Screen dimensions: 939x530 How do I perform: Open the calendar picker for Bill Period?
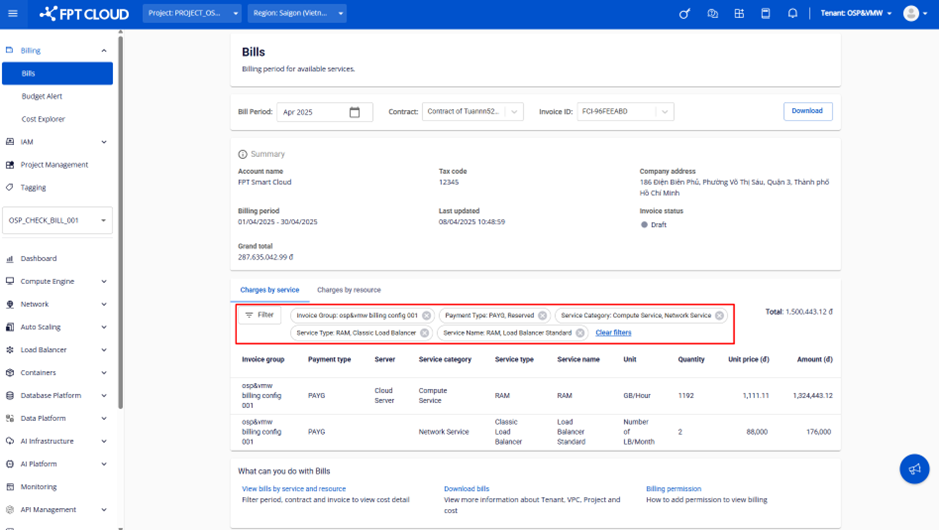pyautogui.click(x=354, y=112)
